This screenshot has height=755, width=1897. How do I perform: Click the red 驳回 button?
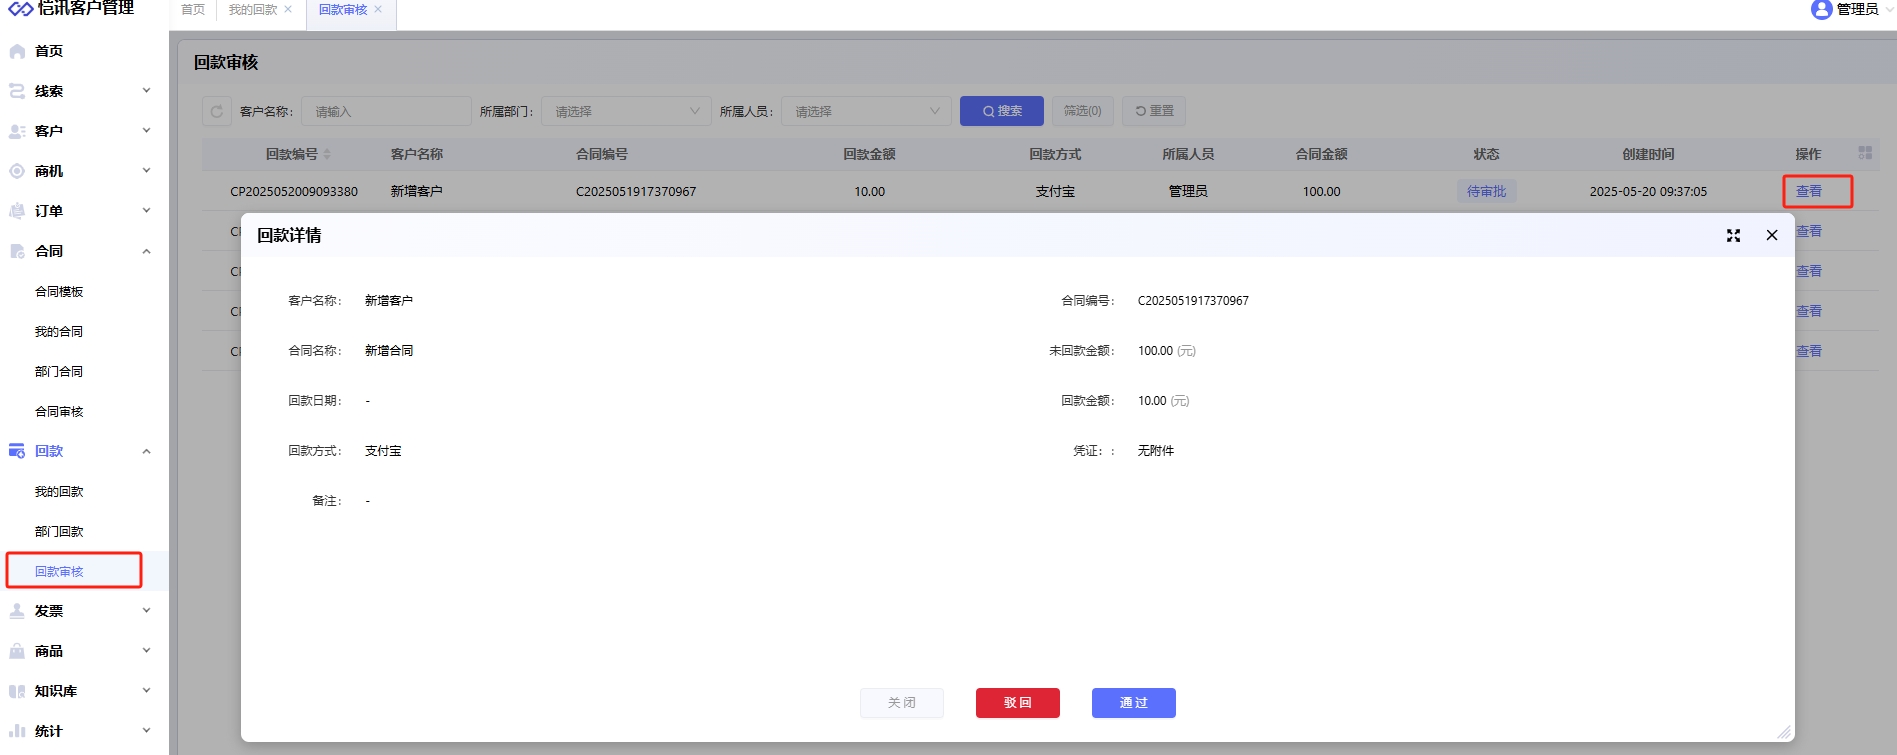coord(1017,703)
